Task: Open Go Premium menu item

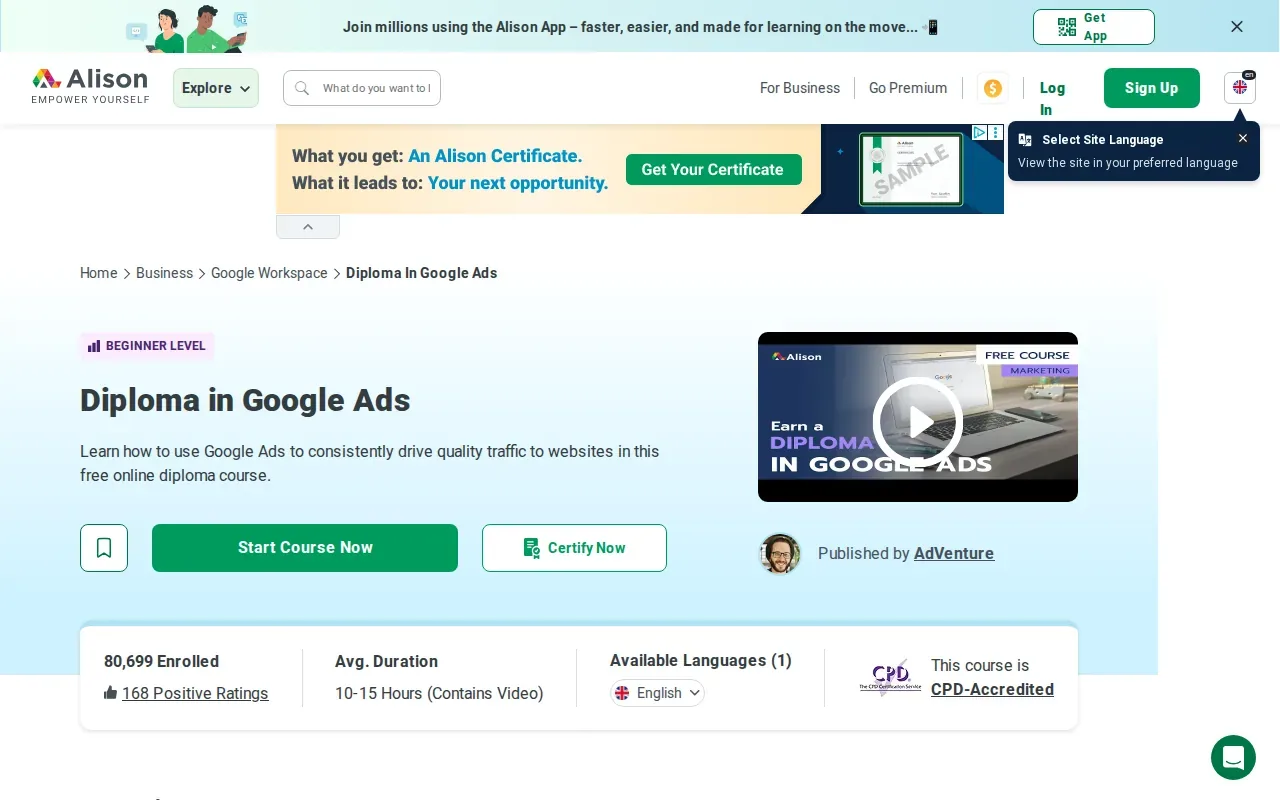Action: pyautogui.click(x=908, y=88)
